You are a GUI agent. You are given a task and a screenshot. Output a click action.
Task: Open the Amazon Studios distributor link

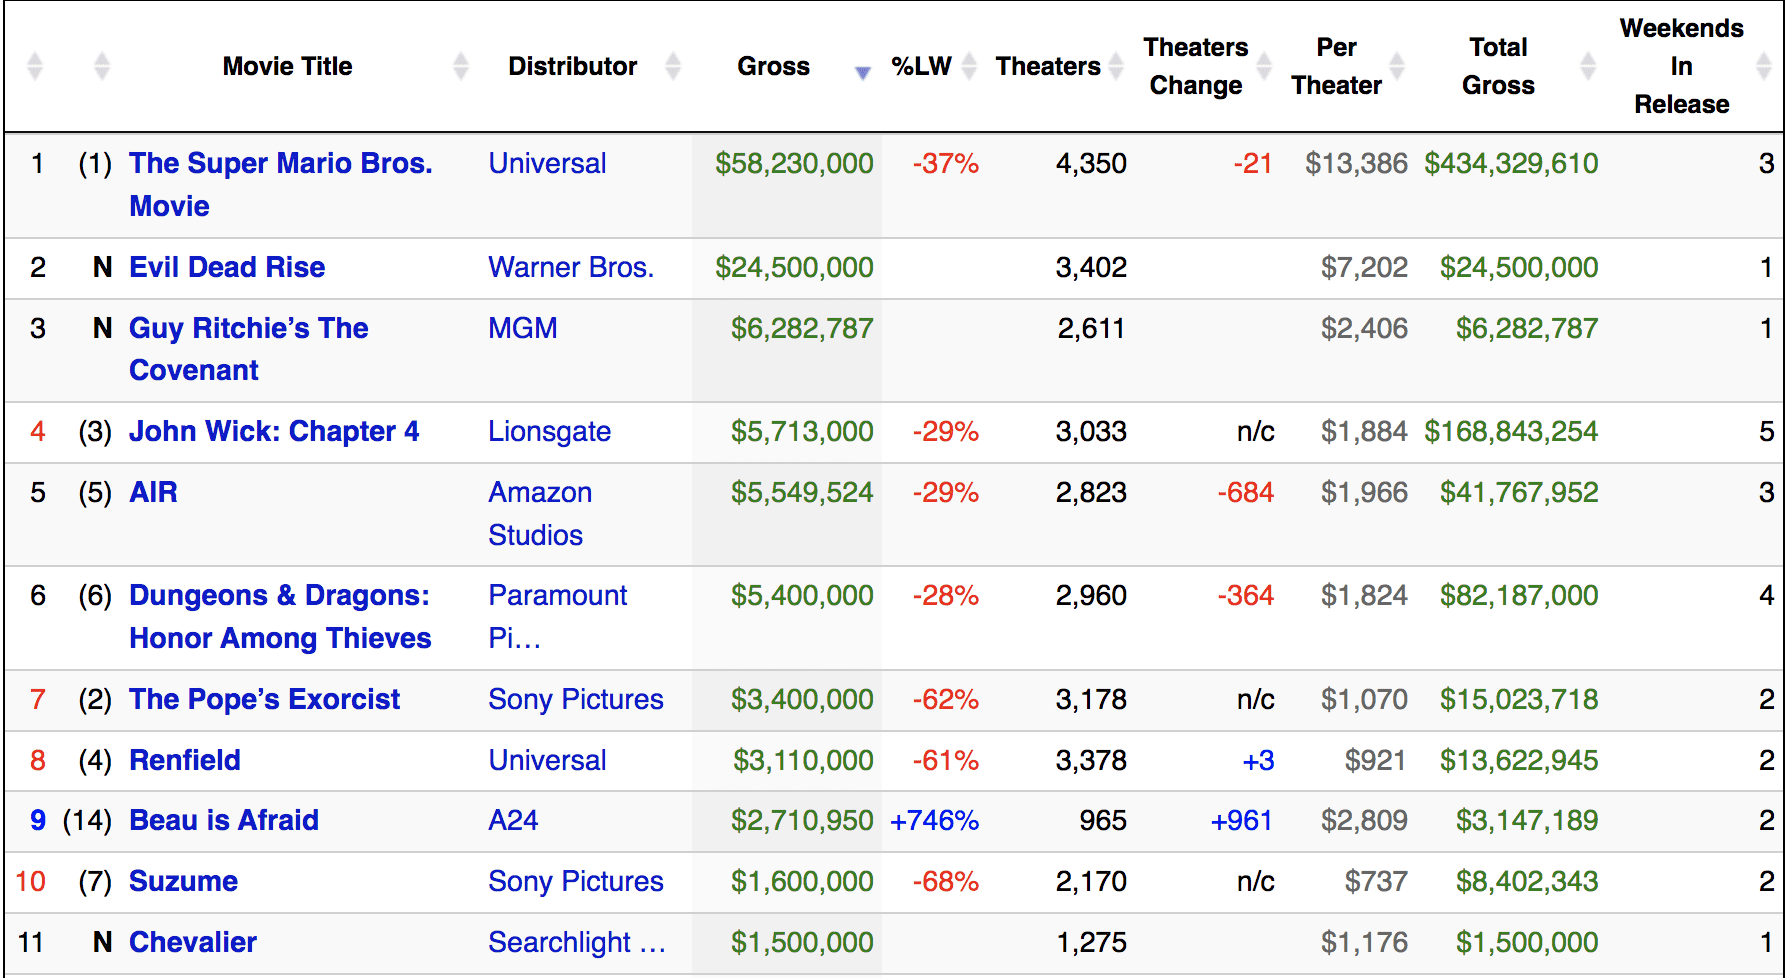click(540, 513)
